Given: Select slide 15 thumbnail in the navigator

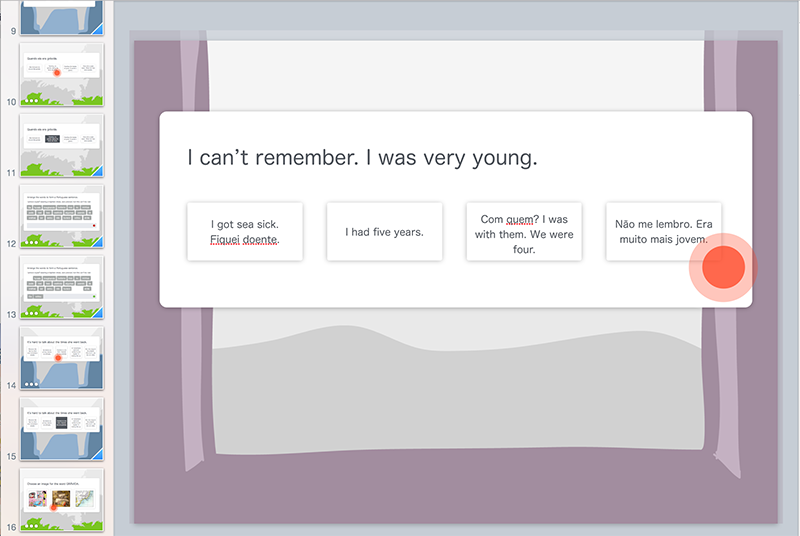Looking at the screenshot, I should coord(62,429).
